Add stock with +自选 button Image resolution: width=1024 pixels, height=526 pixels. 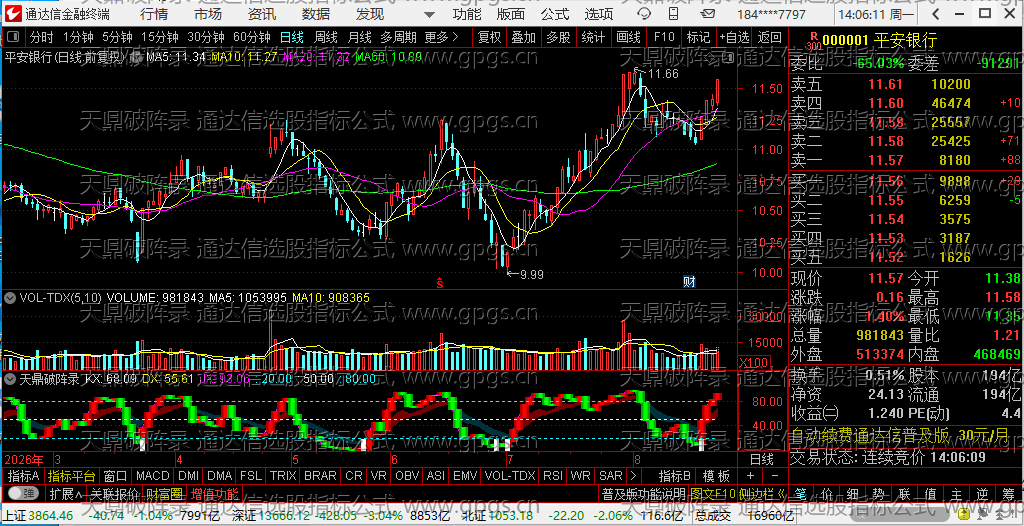coord(734,37)
